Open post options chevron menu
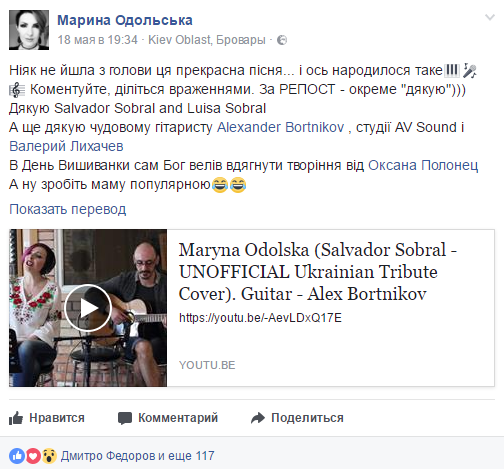This screenshot has width=504, height=469. pyautogui.click(x=489, y=17)
